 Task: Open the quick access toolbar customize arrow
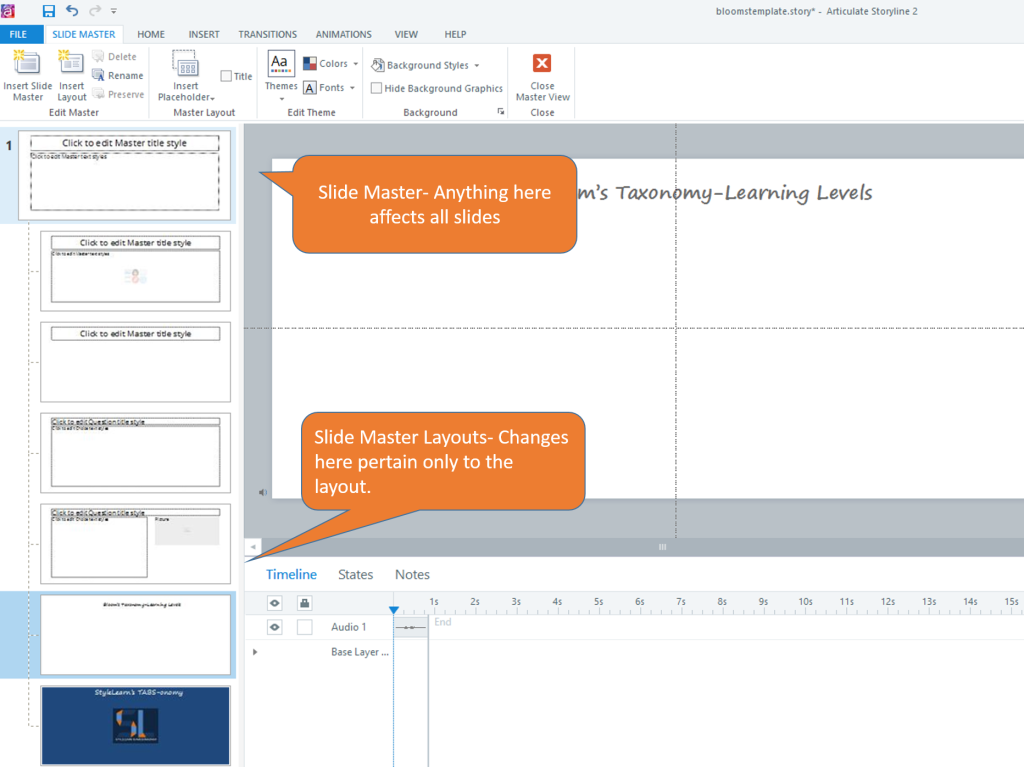(114, 11)
